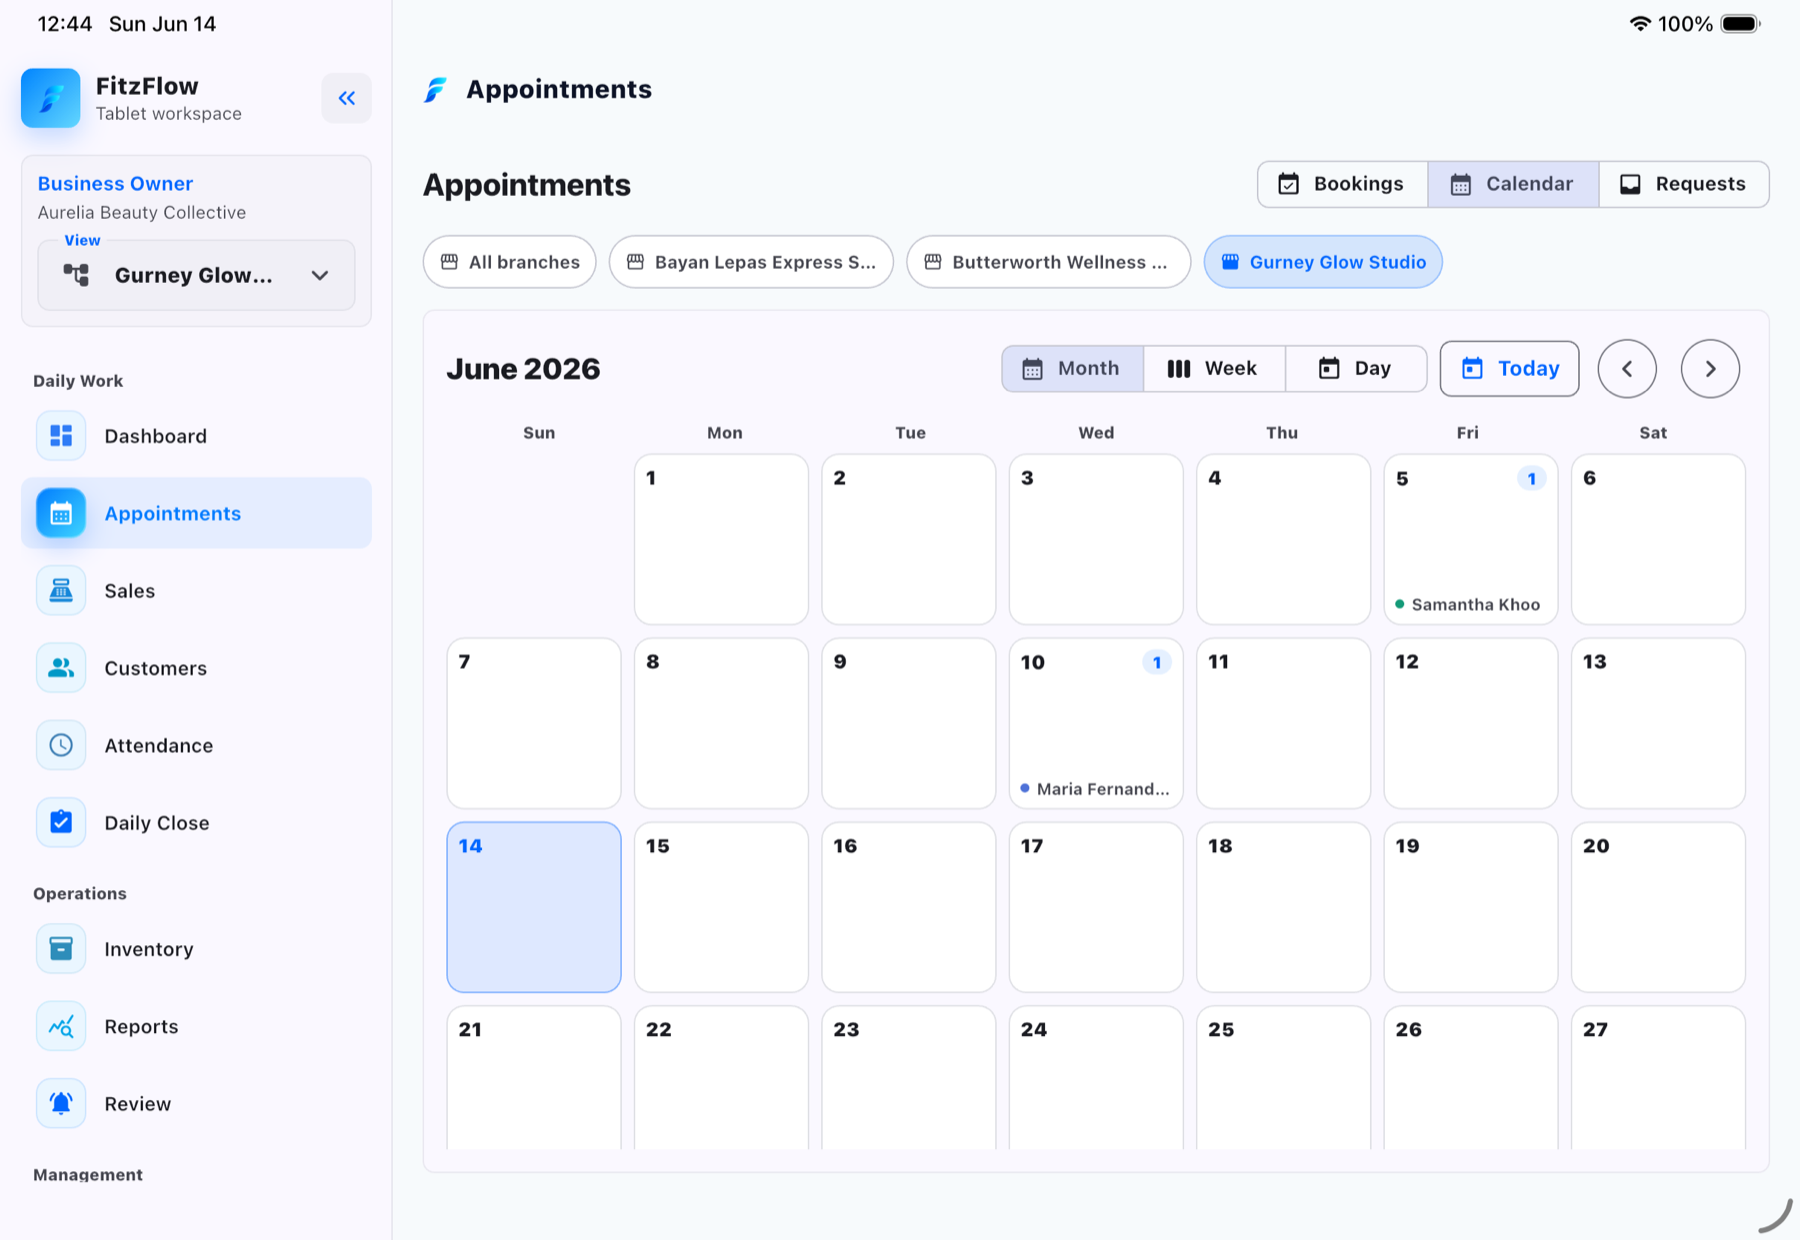The height and width of the screenshot is (1240, 1800).
Task: Open Reports from sidebar menu
Action: [x=196, y=1026]
